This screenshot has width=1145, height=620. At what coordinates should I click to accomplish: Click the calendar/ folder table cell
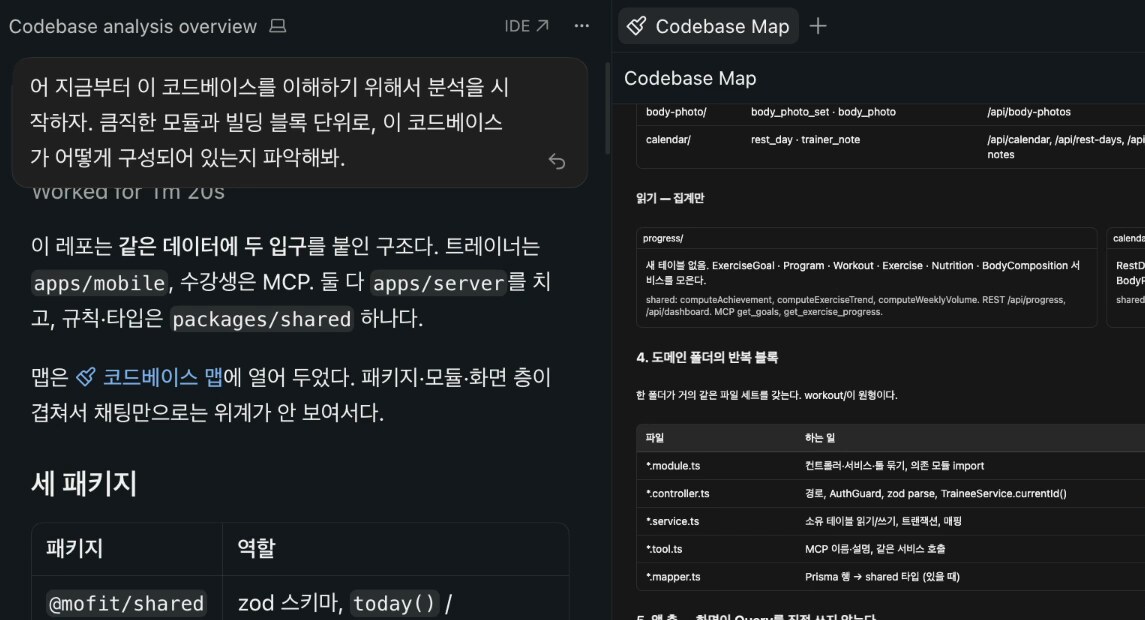click(668, 139)
